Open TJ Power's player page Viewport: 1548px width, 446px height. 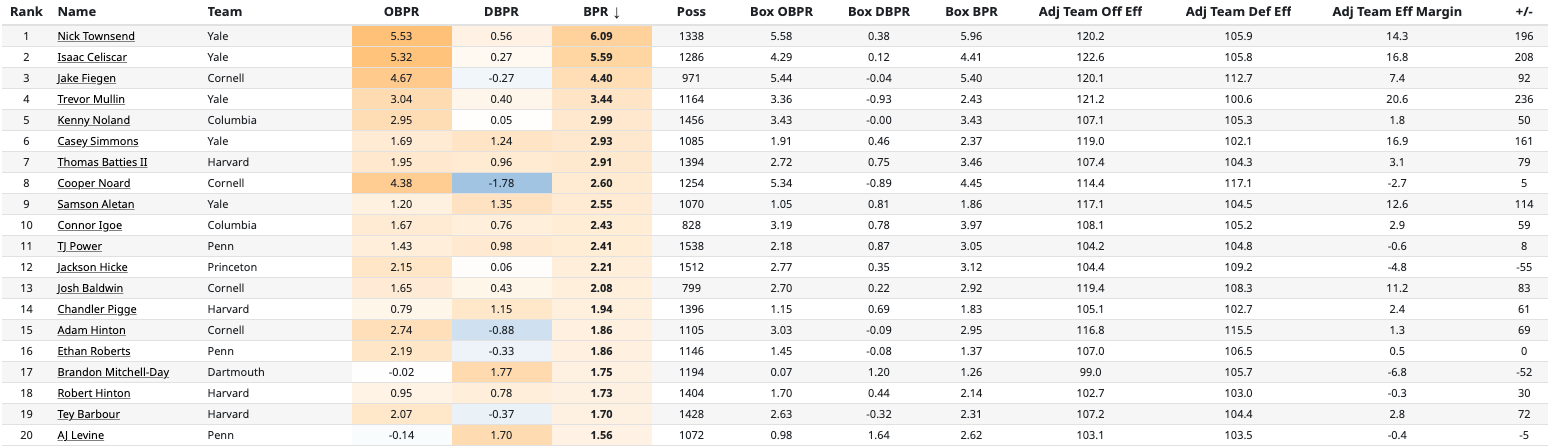pyautogui.click(x=79, y=246)
